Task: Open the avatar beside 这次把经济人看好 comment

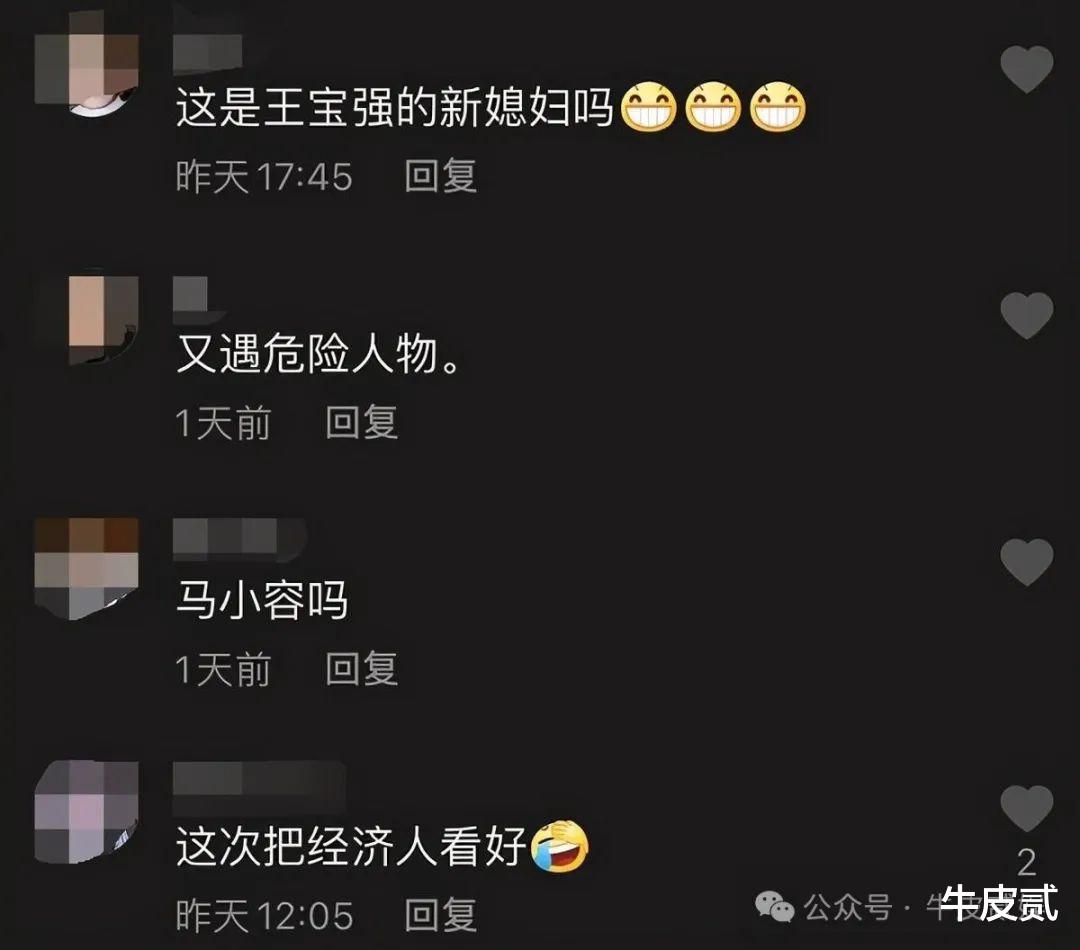Action: 87,812
